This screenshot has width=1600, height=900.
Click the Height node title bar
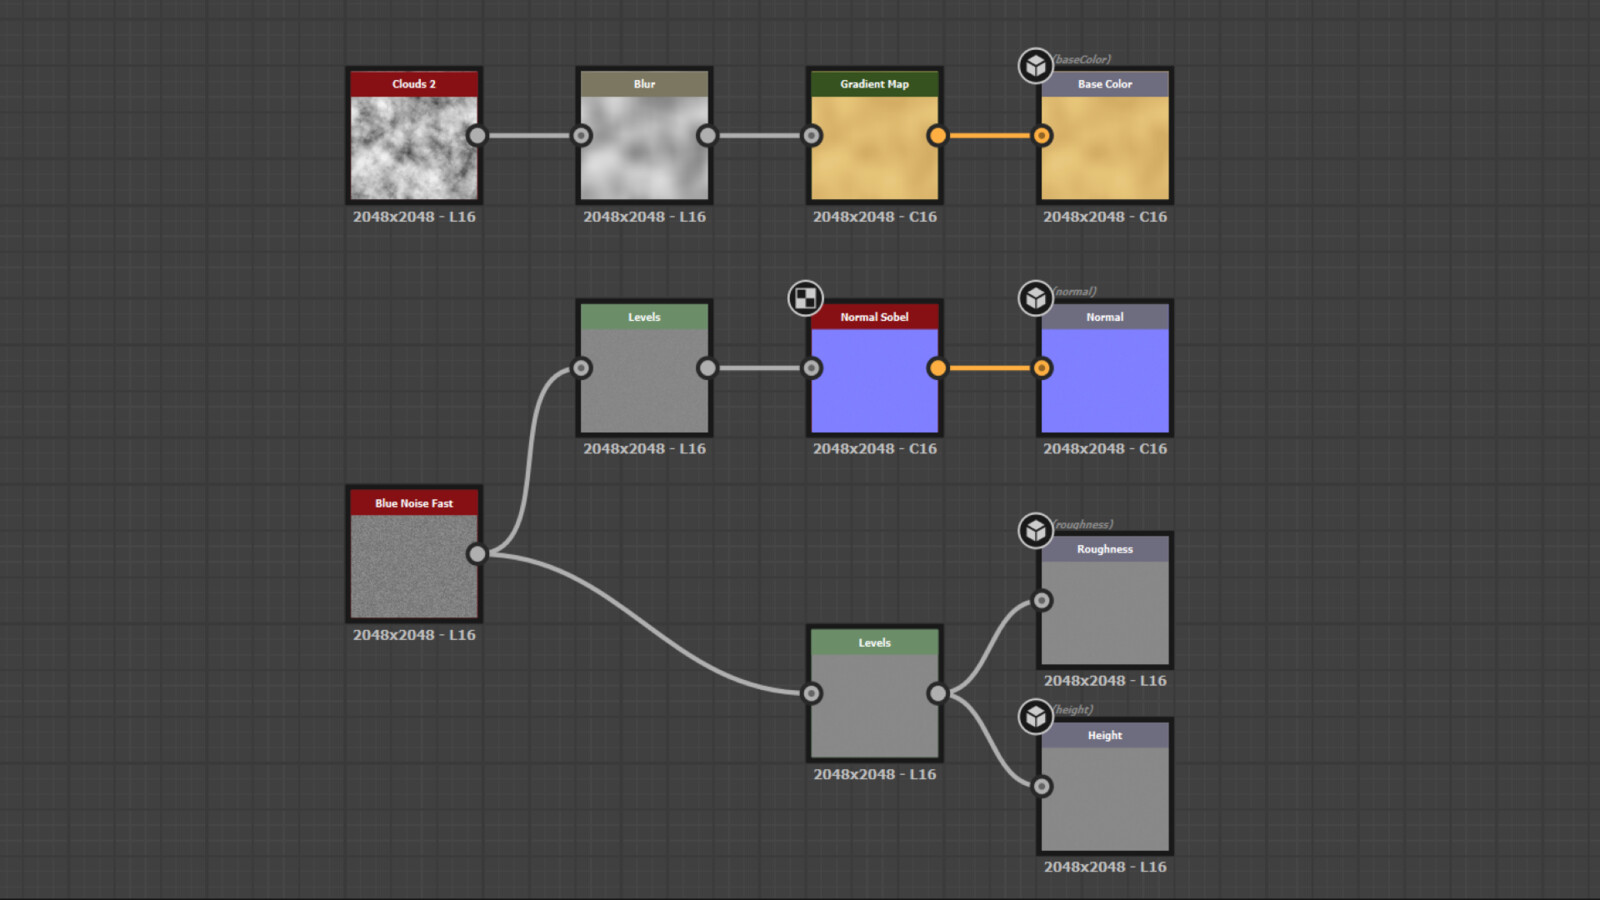[x=1105, y=735]
